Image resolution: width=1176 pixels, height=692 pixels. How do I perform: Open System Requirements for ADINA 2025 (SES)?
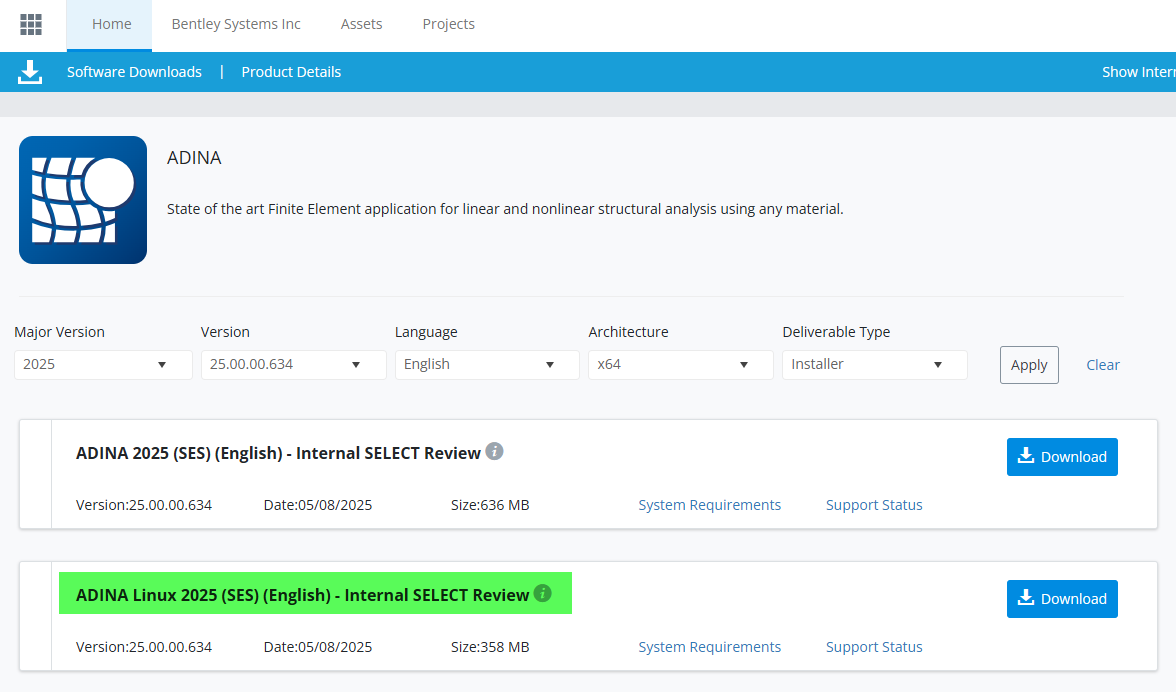pos(710,505)
